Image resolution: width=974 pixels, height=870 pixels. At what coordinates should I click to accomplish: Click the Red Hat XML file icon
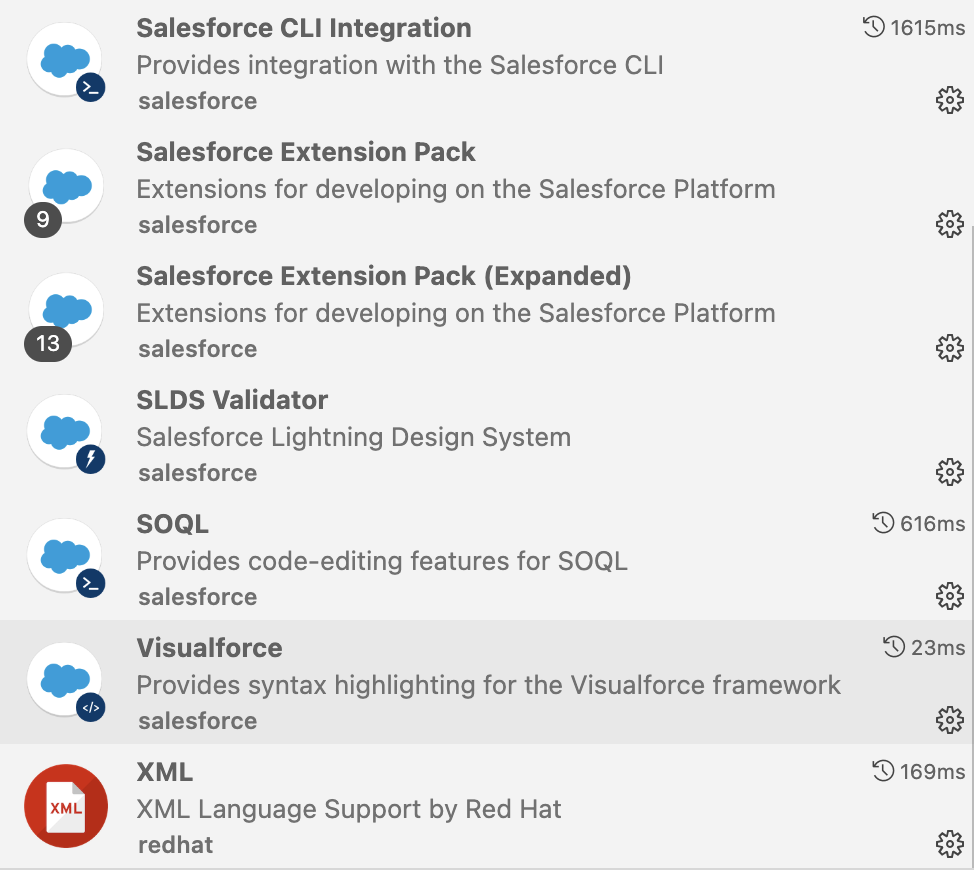point(65,805)
